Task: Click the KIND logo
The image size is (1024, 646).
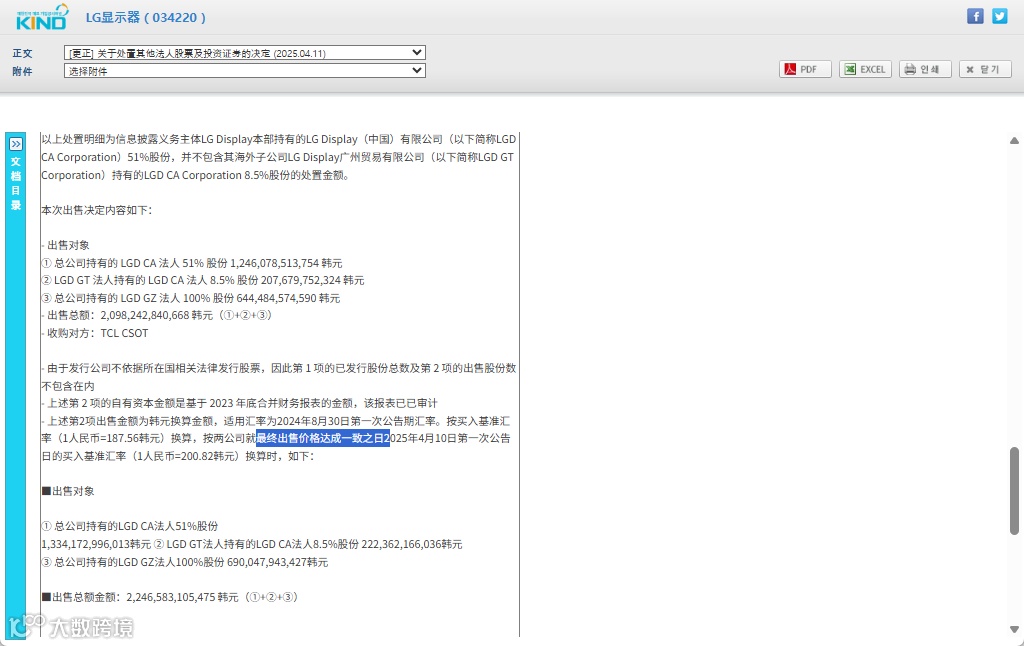Action: pyautogui.click(x=42, y=17)
